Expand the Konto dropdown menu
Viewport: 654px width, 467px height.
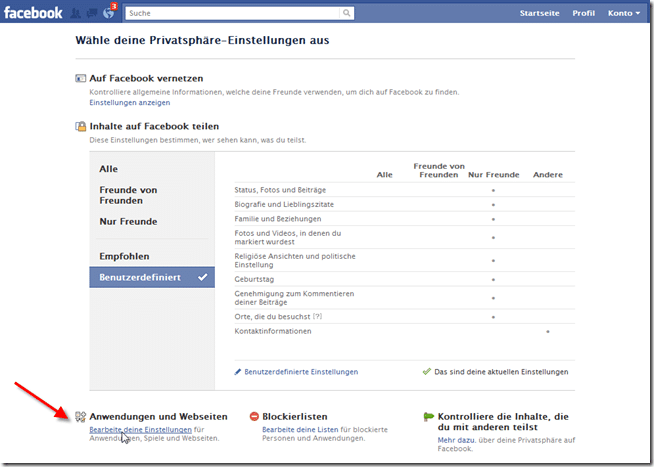[x=624, y=13]
